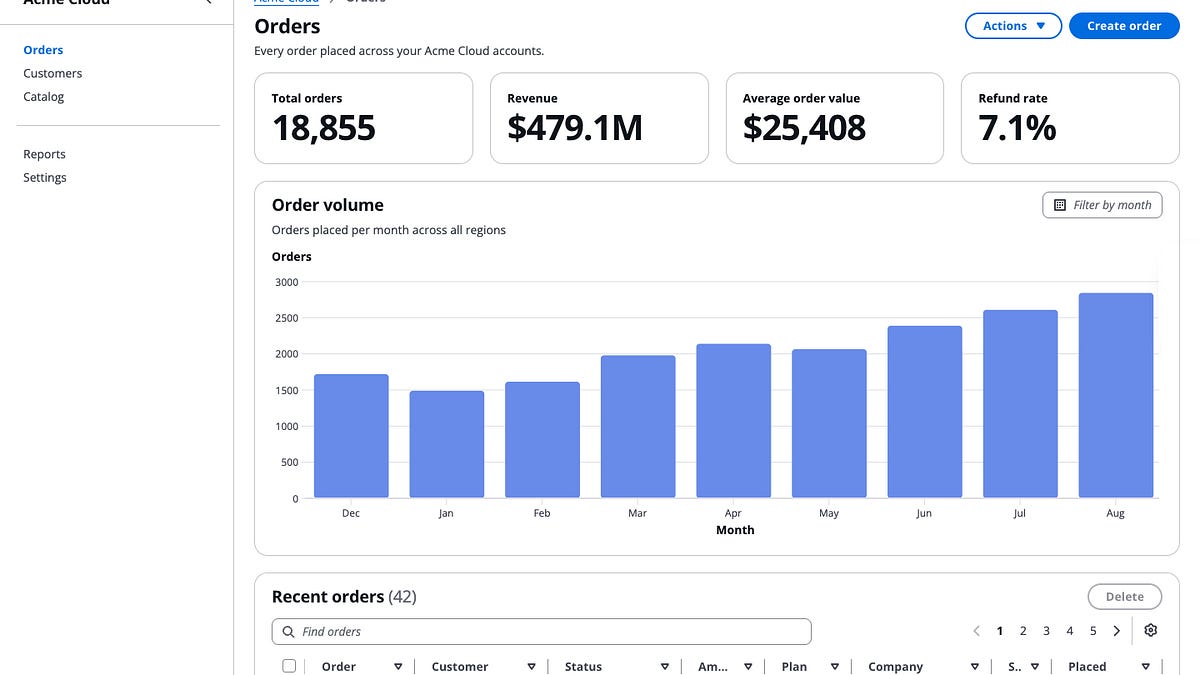Click the Recent orders (42) heading

coord(344,597)
